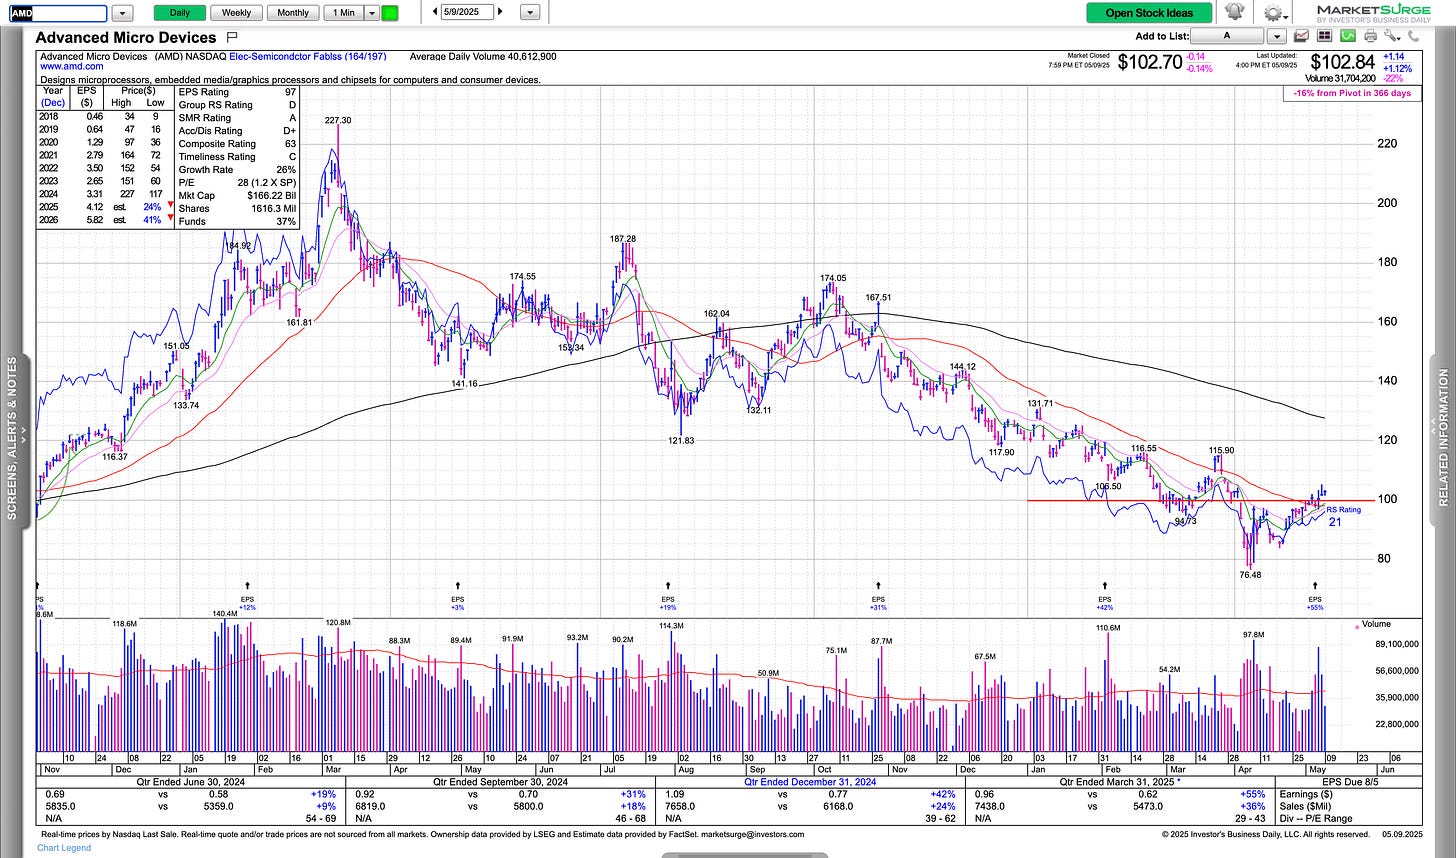Open the symbol history dropdown beside the AMD field

click(122, 13)
